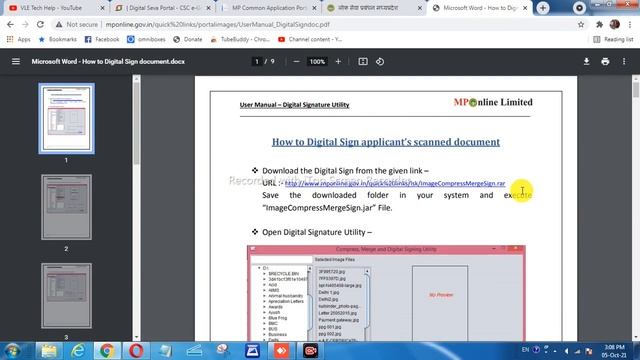Image resolution: width=640 pixels, height=360 pixels.
Task: Launch Internet Explorer from the taskbar
Action: pyautogui.click(x=78, y=351)
